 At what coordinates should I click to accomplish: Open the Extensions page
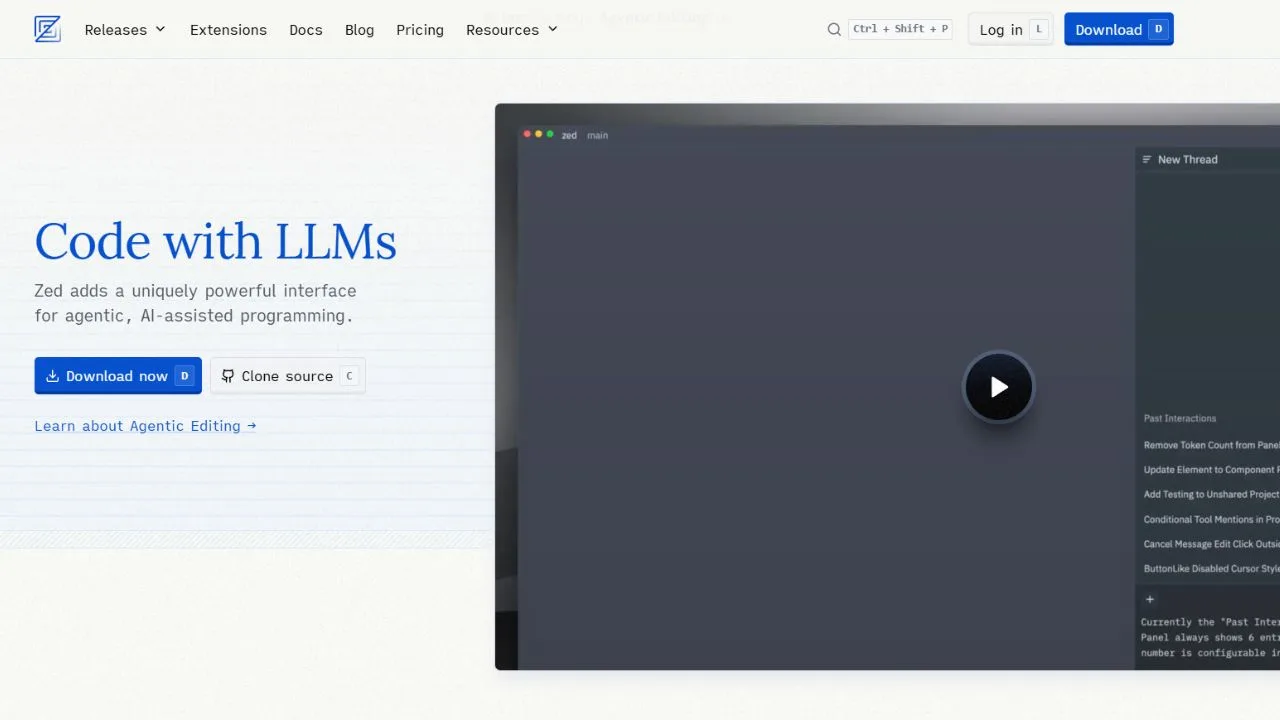click(x=228, y=30)
